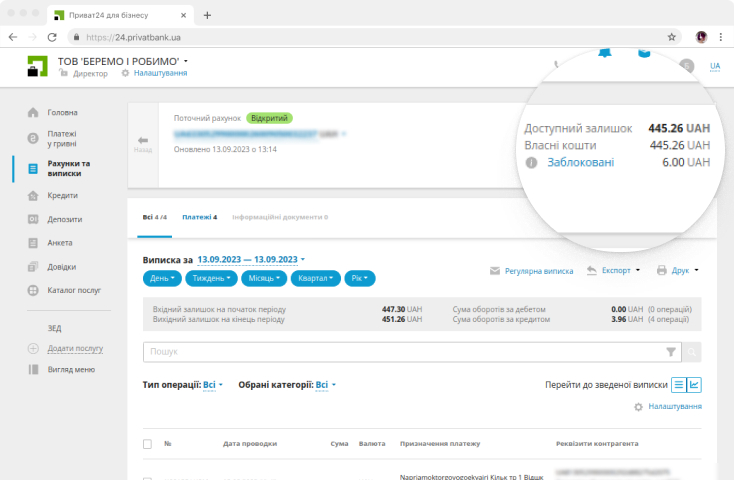Click the filter funnel icon in search field
This screenshot has width=734, height=480.
click(x=671, y=352)
